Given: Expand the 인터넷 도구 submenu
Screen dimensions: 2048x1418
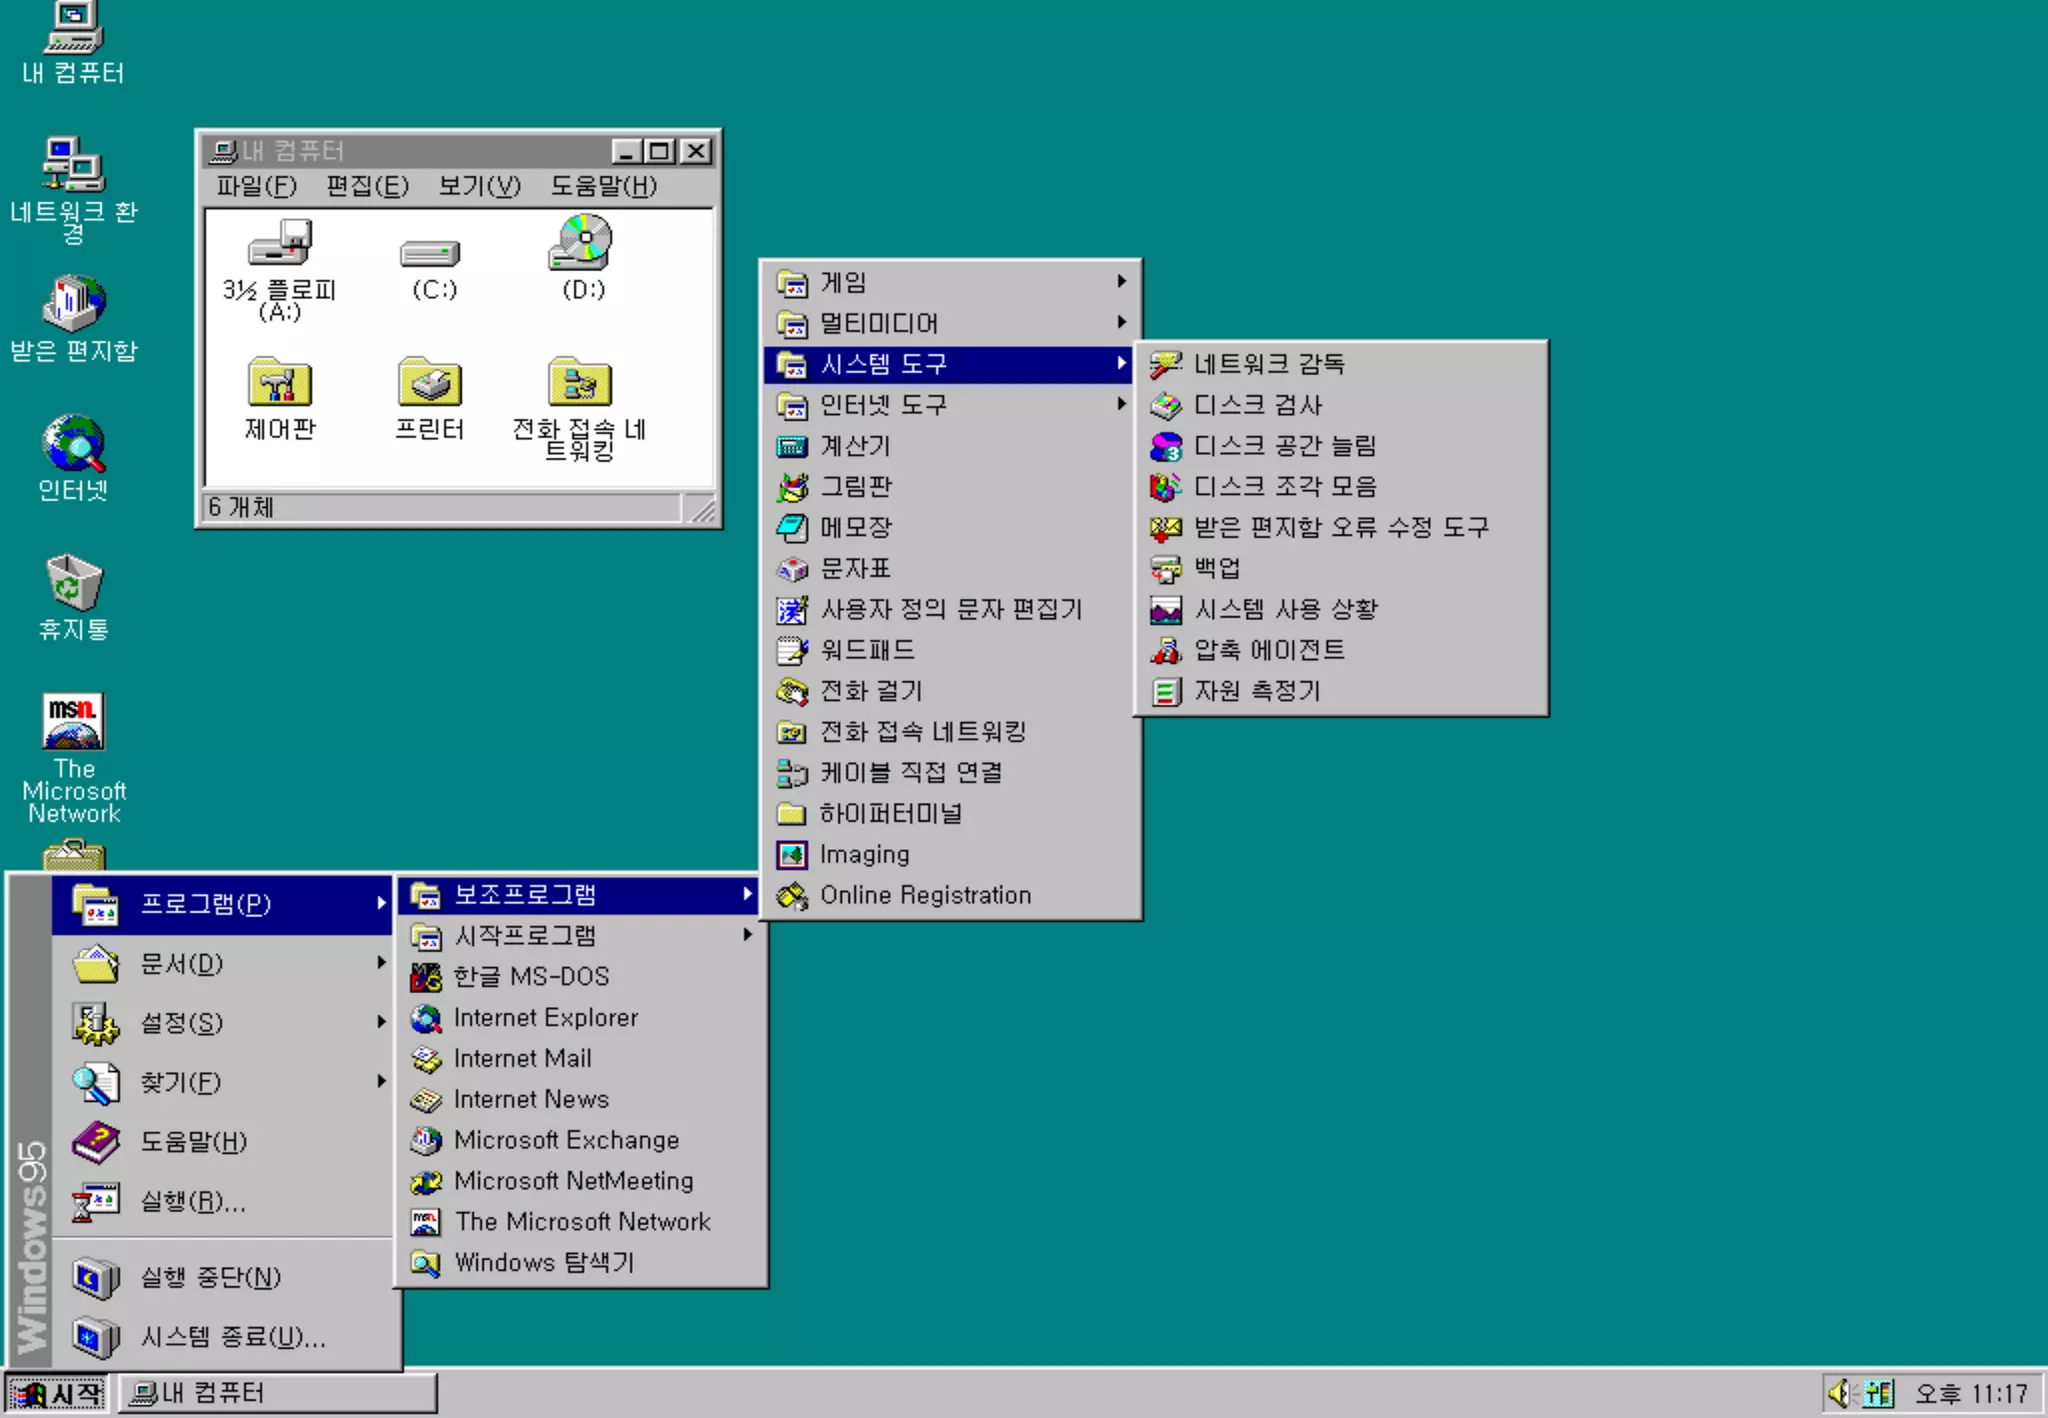Looking at the screenshot, I should [950, 405].
